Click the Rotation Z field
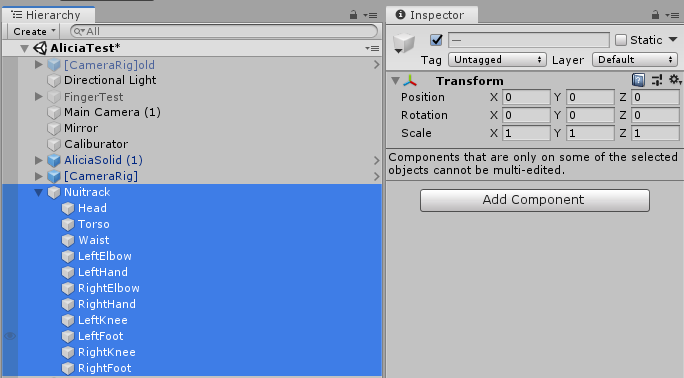Screen dimensions: 684x378 655,115
